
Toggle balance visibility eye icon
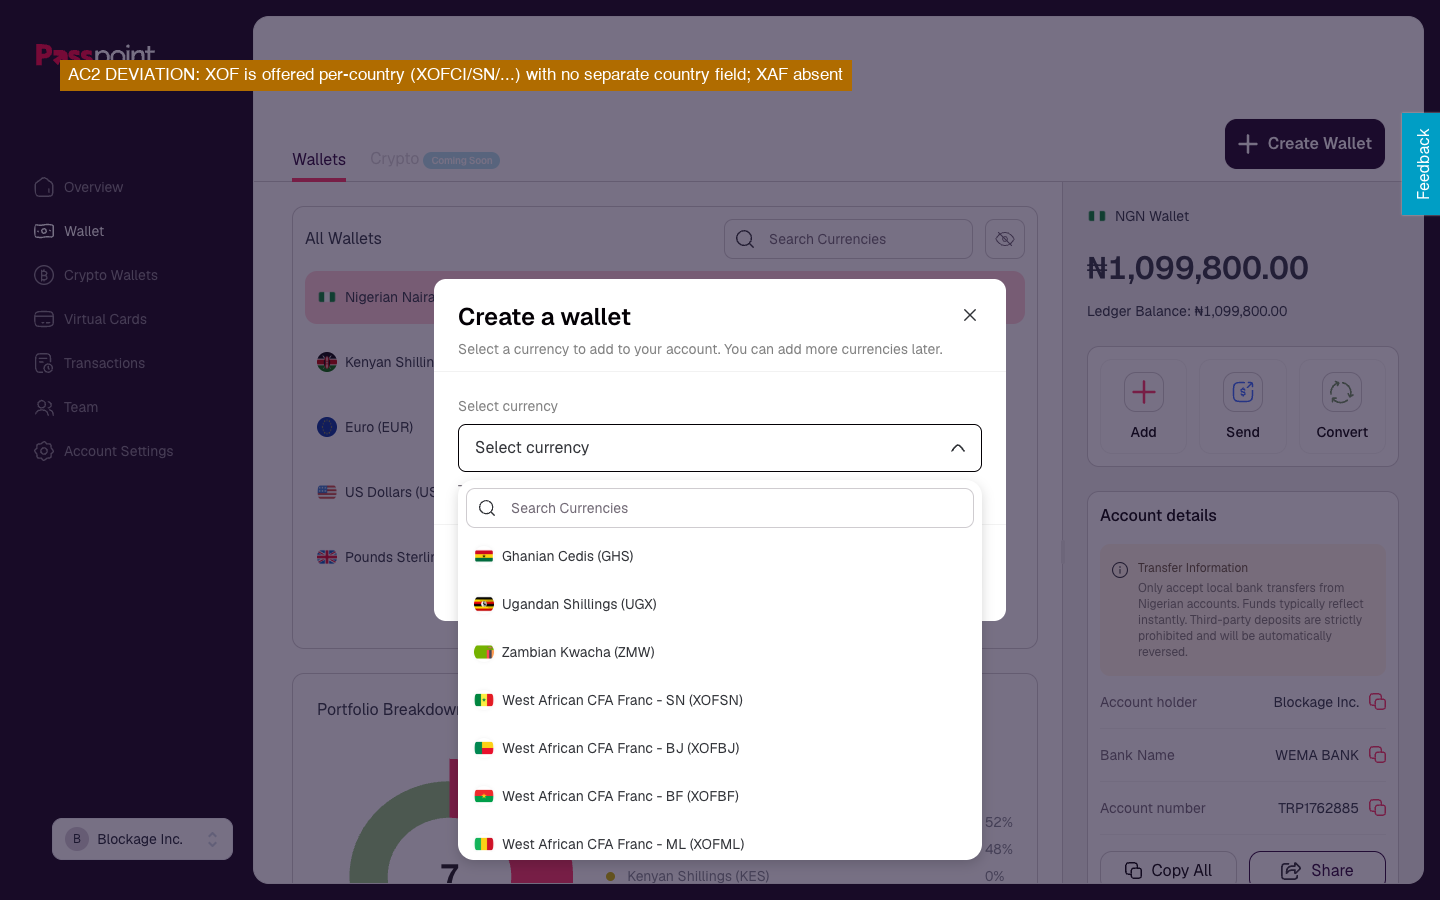[x=1005, y=239]
